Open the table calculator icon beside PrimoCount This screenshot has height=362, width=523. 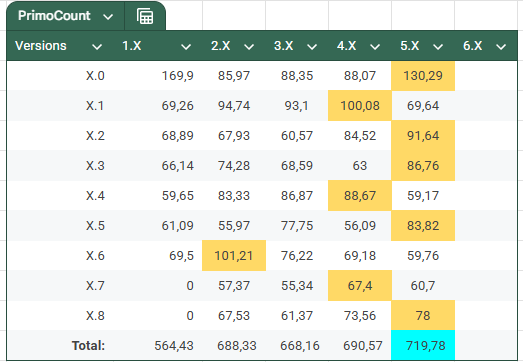click(x=145, y=16)
